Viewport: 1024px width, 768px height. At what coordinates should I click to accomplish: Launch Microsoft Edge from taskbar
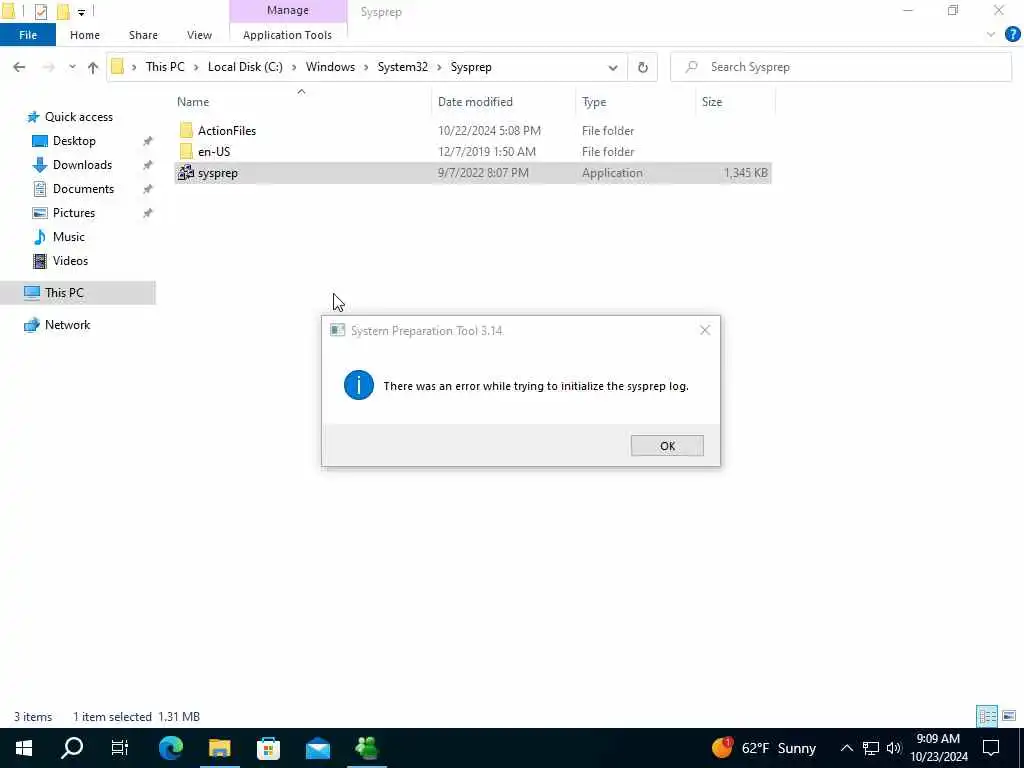[x=171, y=748]
